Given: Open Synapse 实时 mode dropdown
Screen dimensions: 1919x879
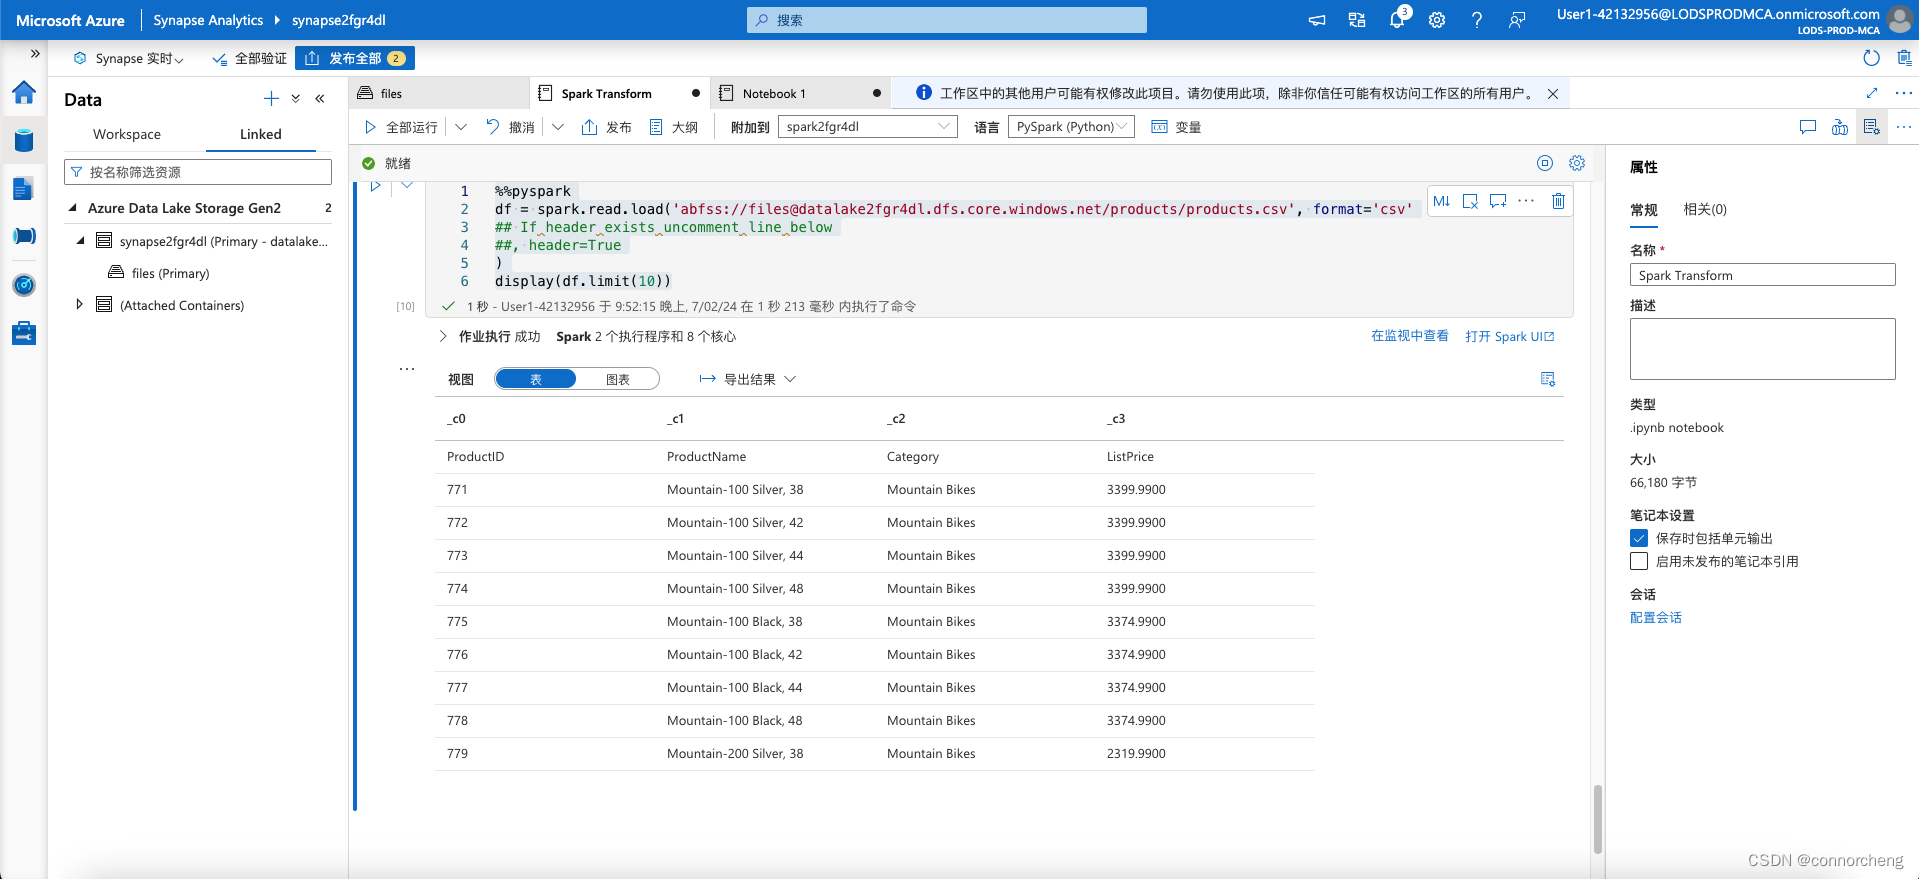Looking at the screenshot, I should tap(129, 58).
